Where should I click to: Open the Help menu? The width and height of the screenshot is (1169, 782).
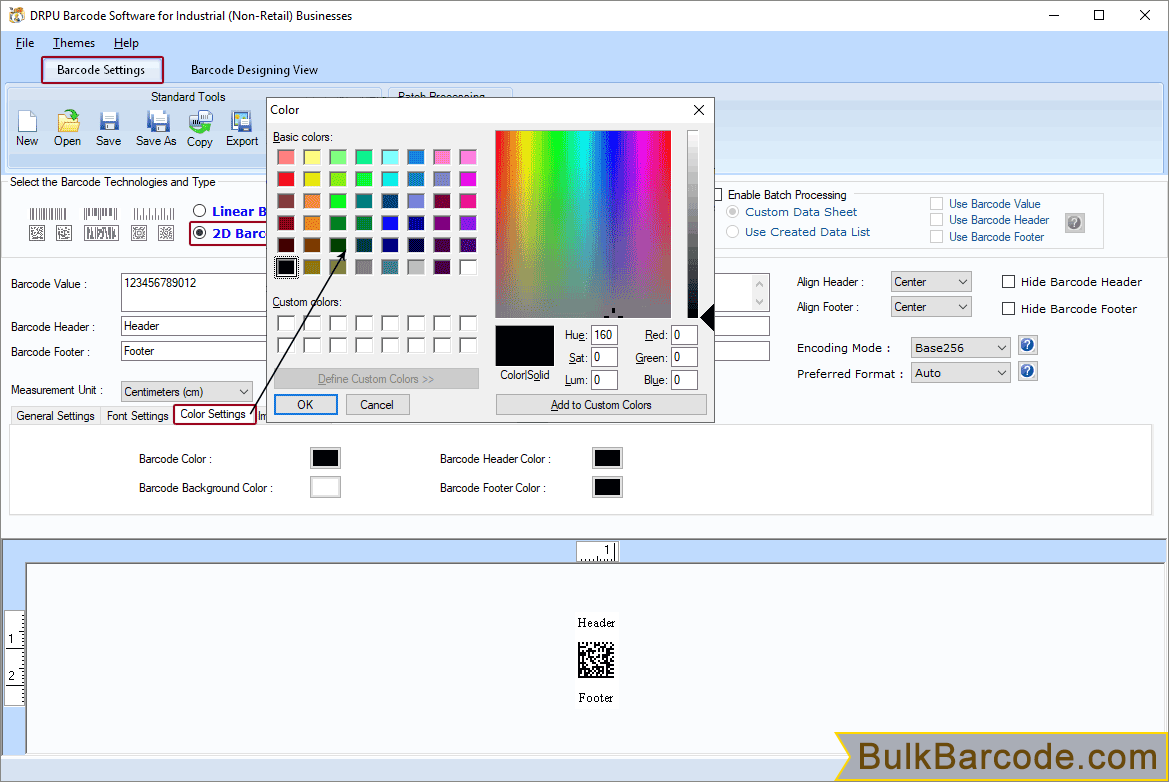tap(126, 43)
